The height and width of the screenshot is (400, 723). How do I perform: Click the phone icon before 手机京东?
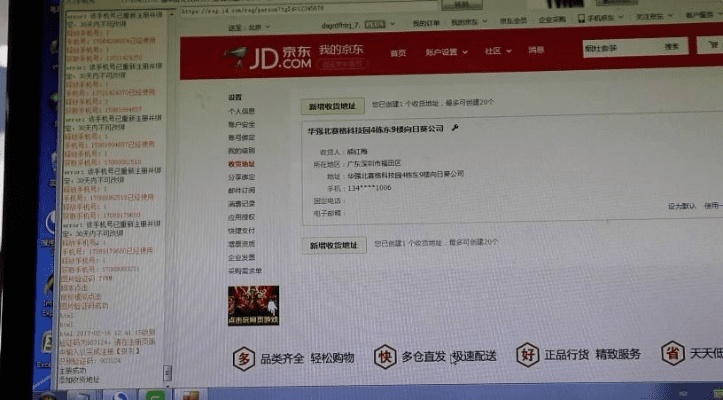[581, 18]
